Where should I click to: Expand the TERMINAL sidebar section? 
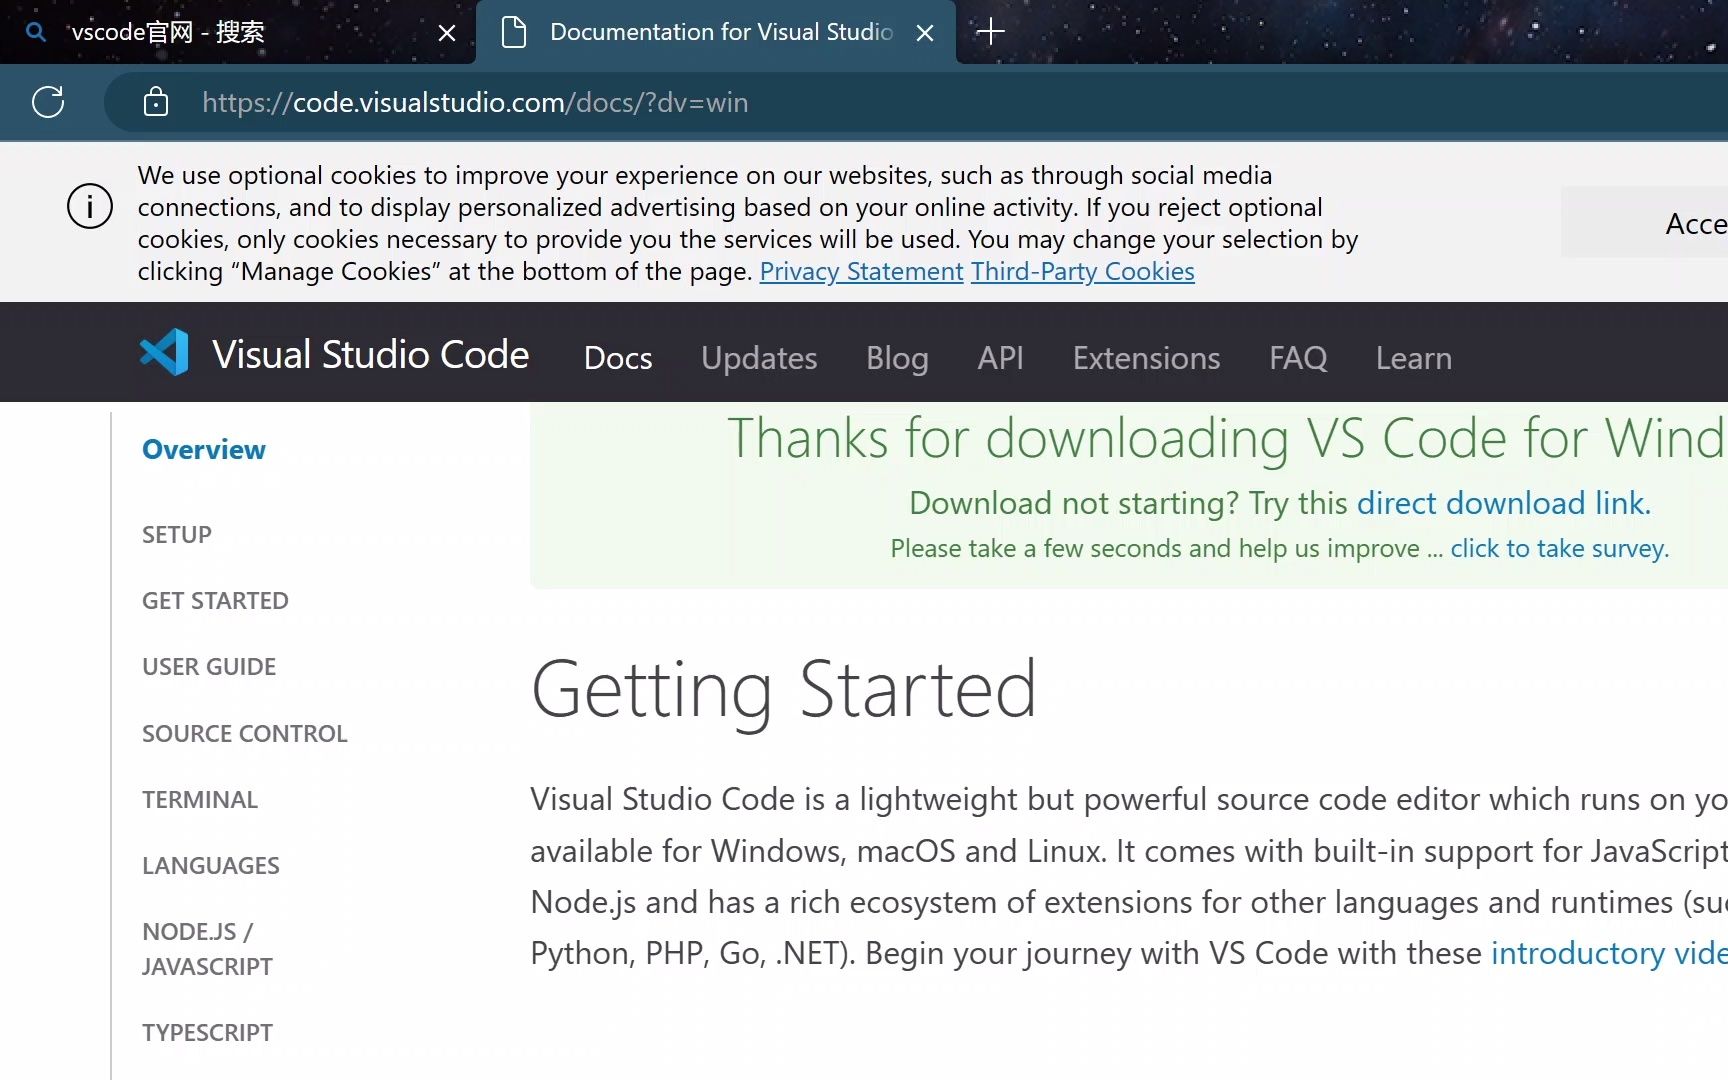pos(200,800)
